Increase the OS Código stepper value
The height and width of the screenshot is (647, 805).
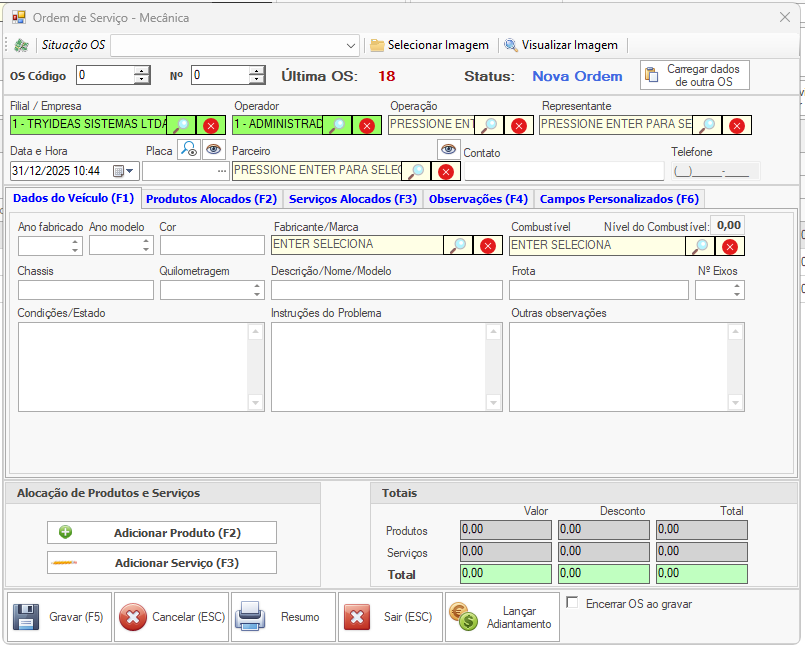point(142,70)
